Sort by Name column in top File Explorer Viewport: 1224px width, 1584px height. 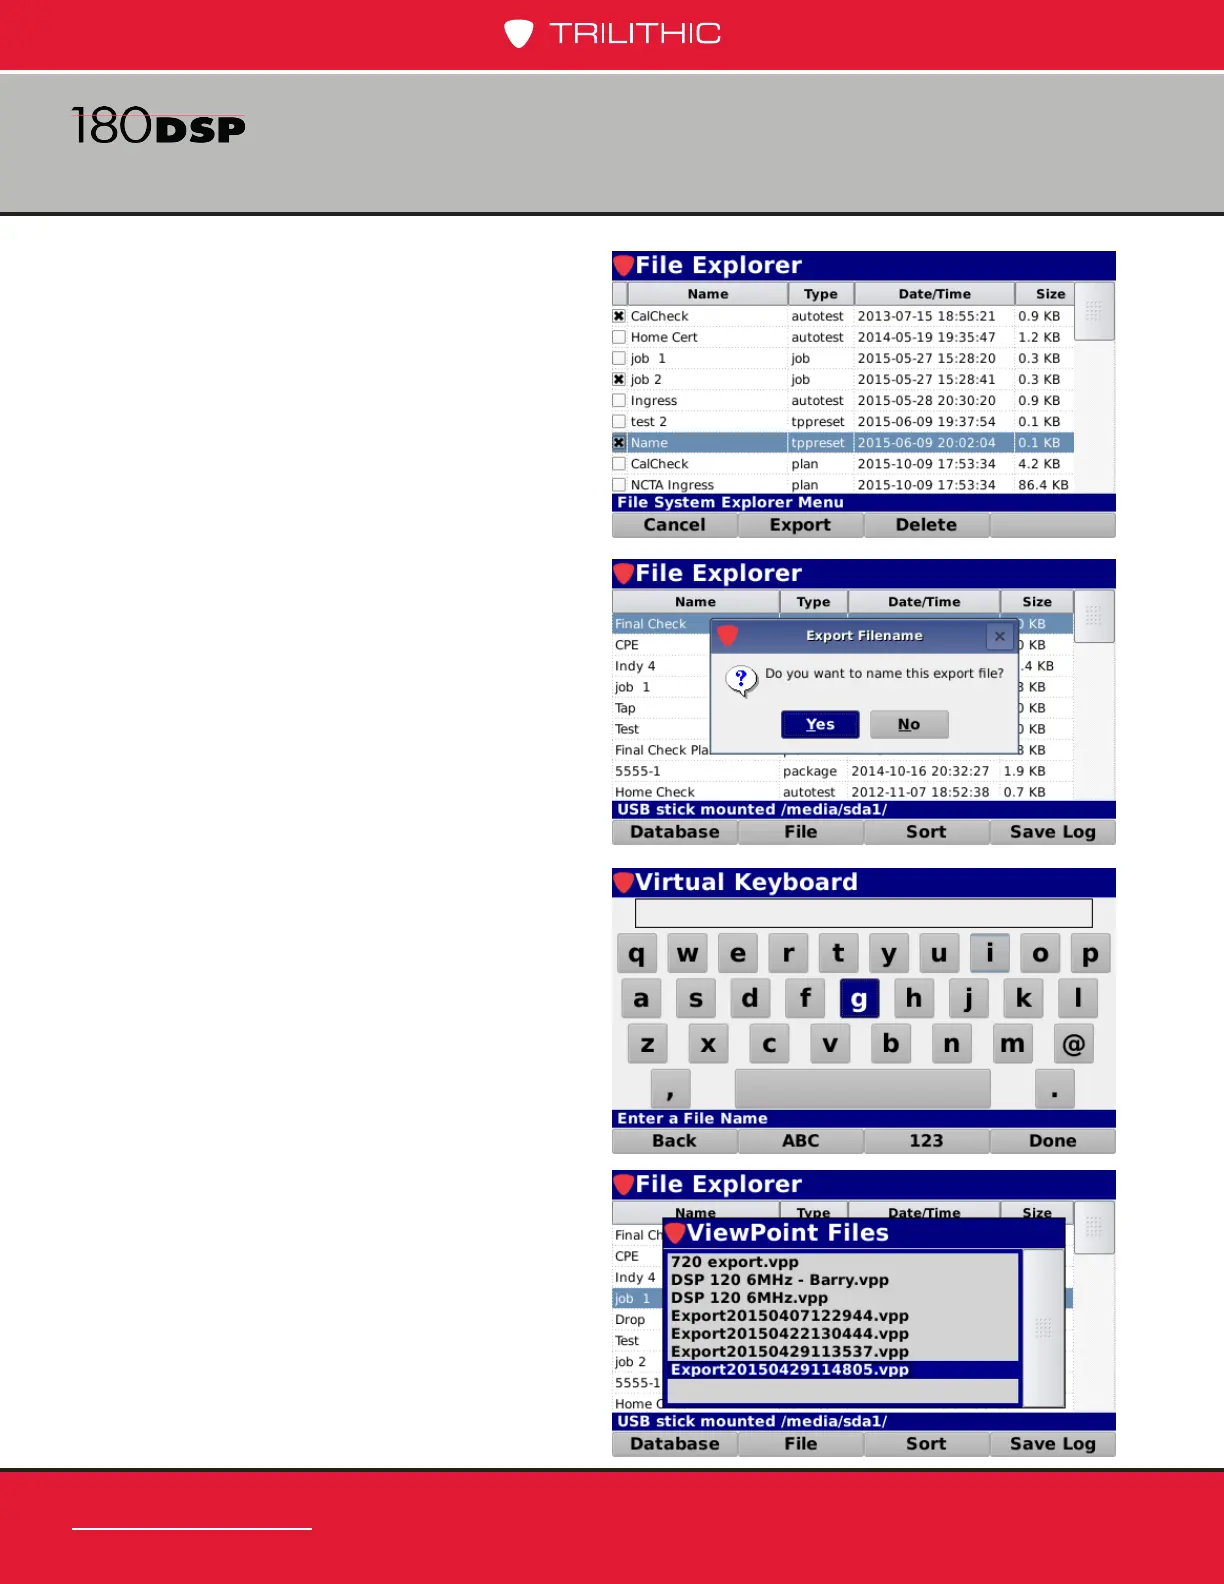tap(707, 294)
